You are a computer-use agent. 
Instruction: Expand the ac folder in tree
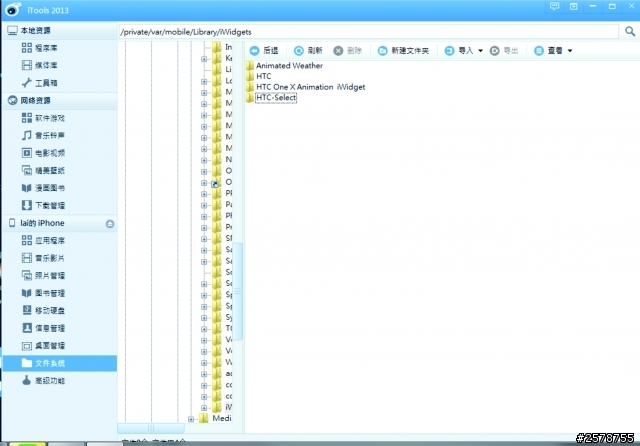[204, 374]
